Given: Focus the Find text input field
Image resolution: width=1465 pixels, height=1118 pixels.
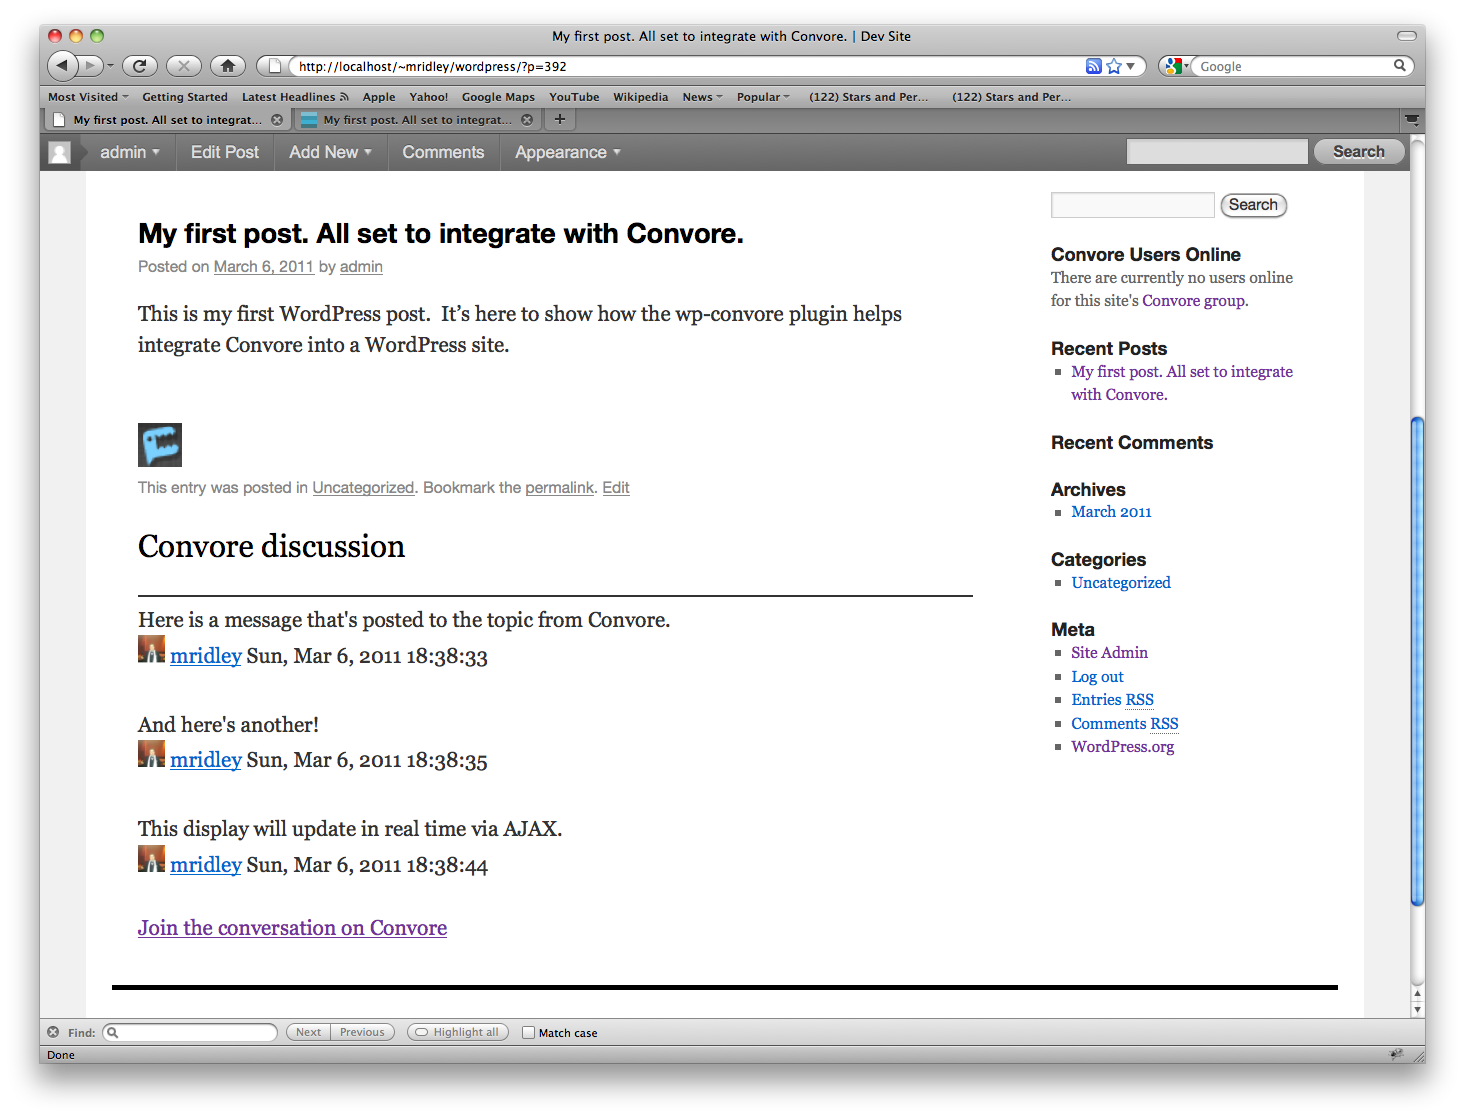Looking at the screenshot, I should click(190, 1032).
